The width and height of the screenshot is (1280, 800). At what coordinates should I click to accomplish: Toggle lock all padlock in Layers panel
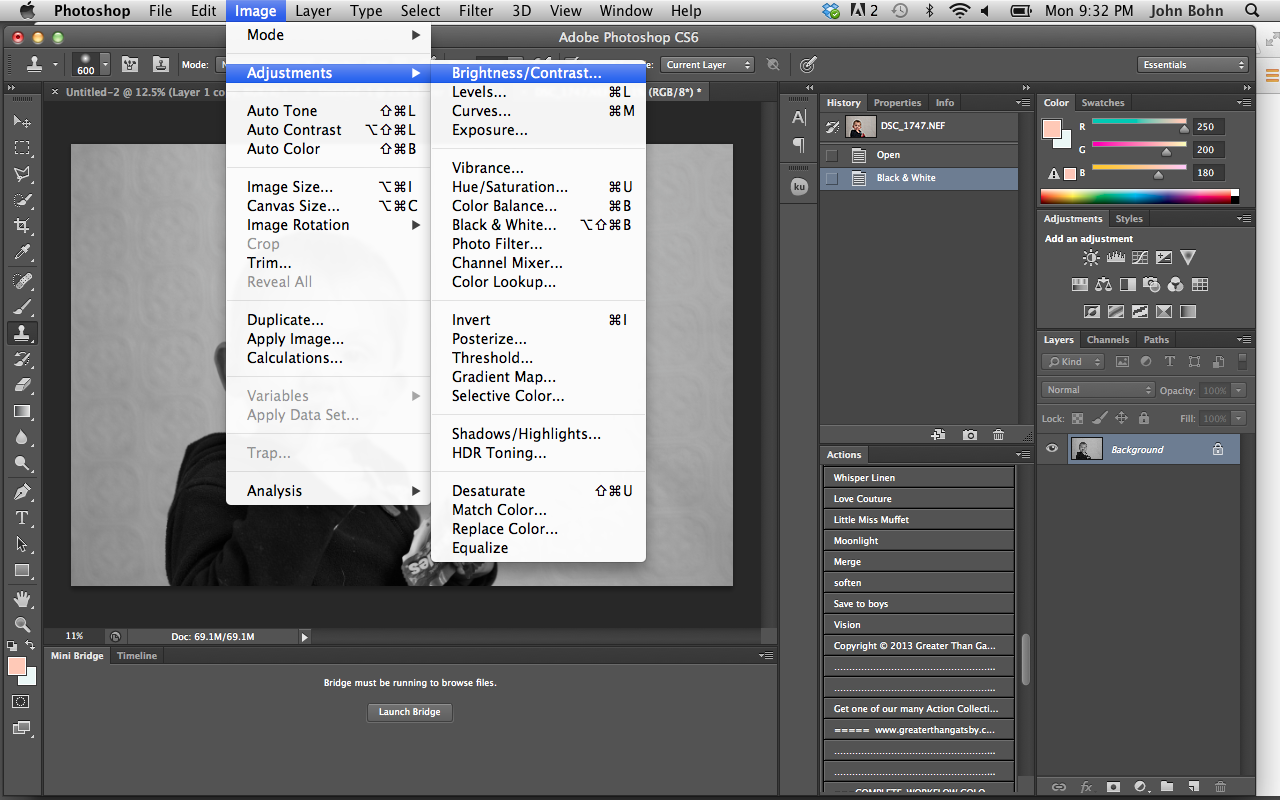(x=1143, y=419)
